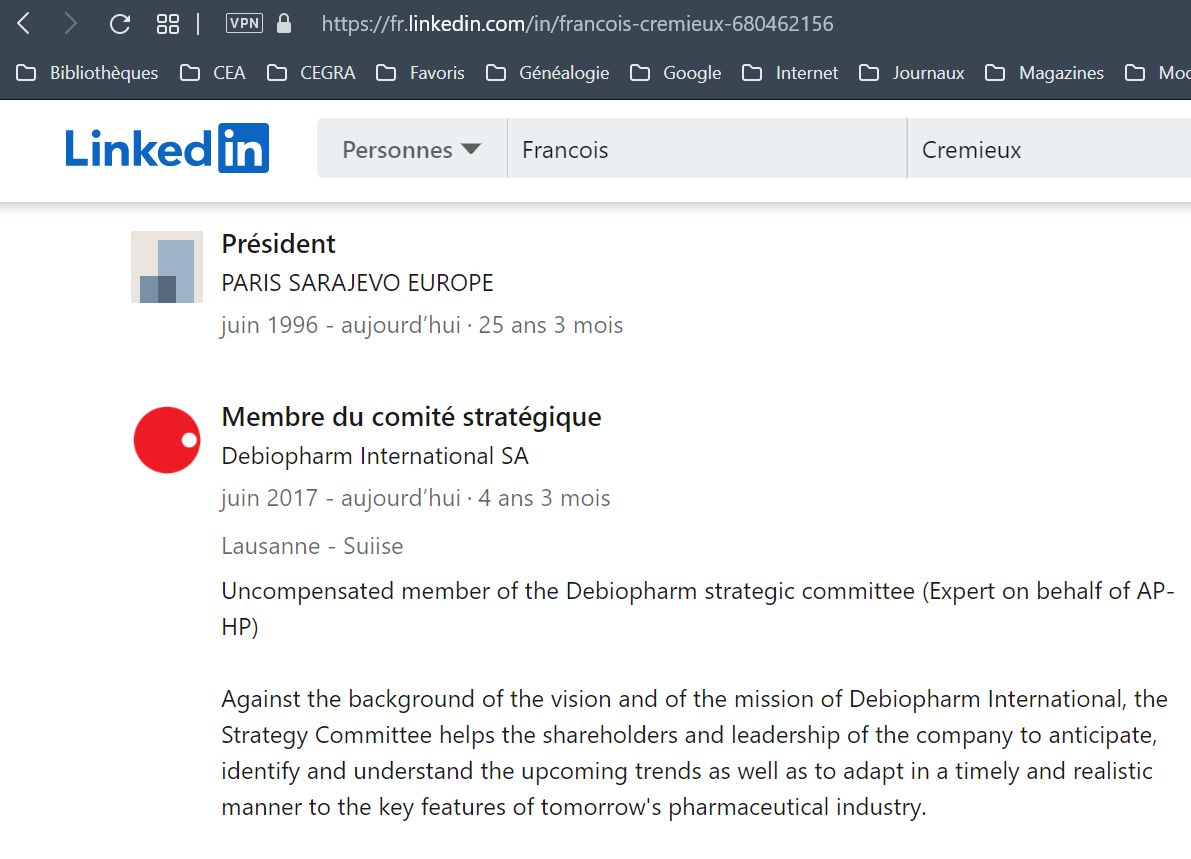Click the padlock security icon
The image size is (1191, 859).
click(x=284, y=24)
